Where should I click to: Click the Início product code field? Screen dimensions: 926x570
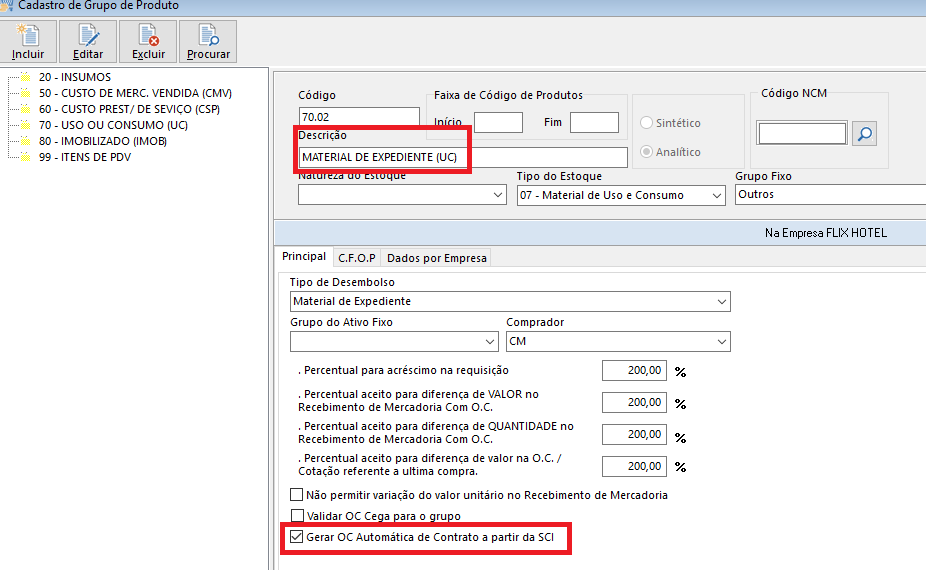(498, 122)
